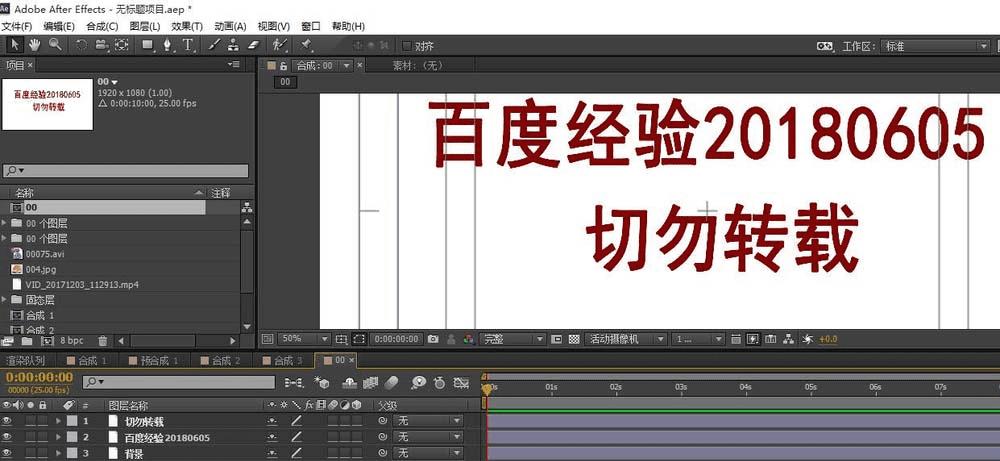
Task: Open the 合成(C) menu
Action: coord(102,26)
